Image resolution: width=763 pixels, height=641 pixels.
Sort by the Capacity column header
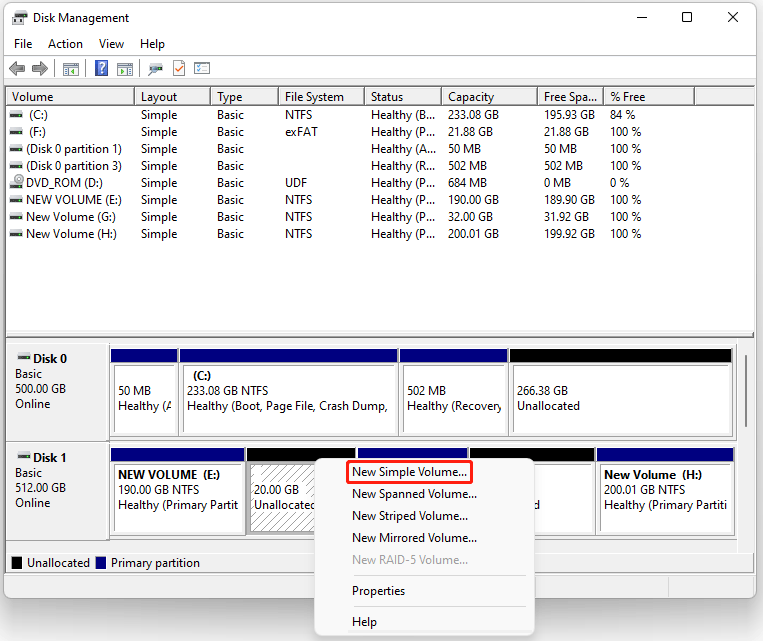490,97
